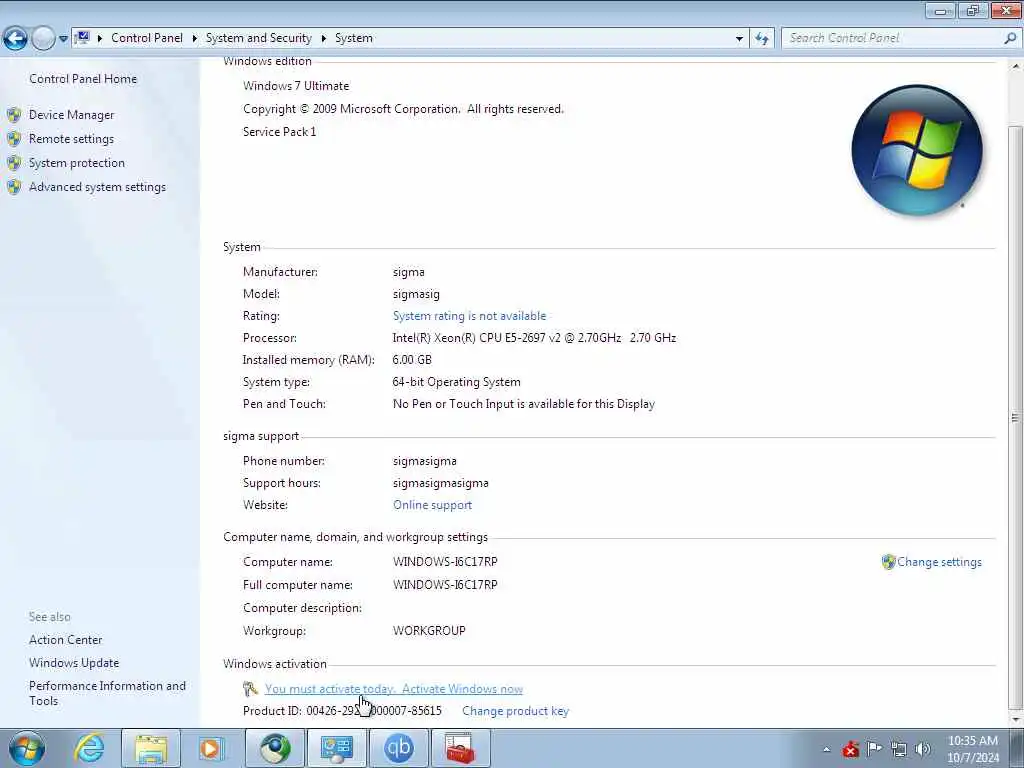This screenshot has width=1024, height=768.
Task: Click the network tray icon
Action: pyautogui.click(x=899, y=749)
